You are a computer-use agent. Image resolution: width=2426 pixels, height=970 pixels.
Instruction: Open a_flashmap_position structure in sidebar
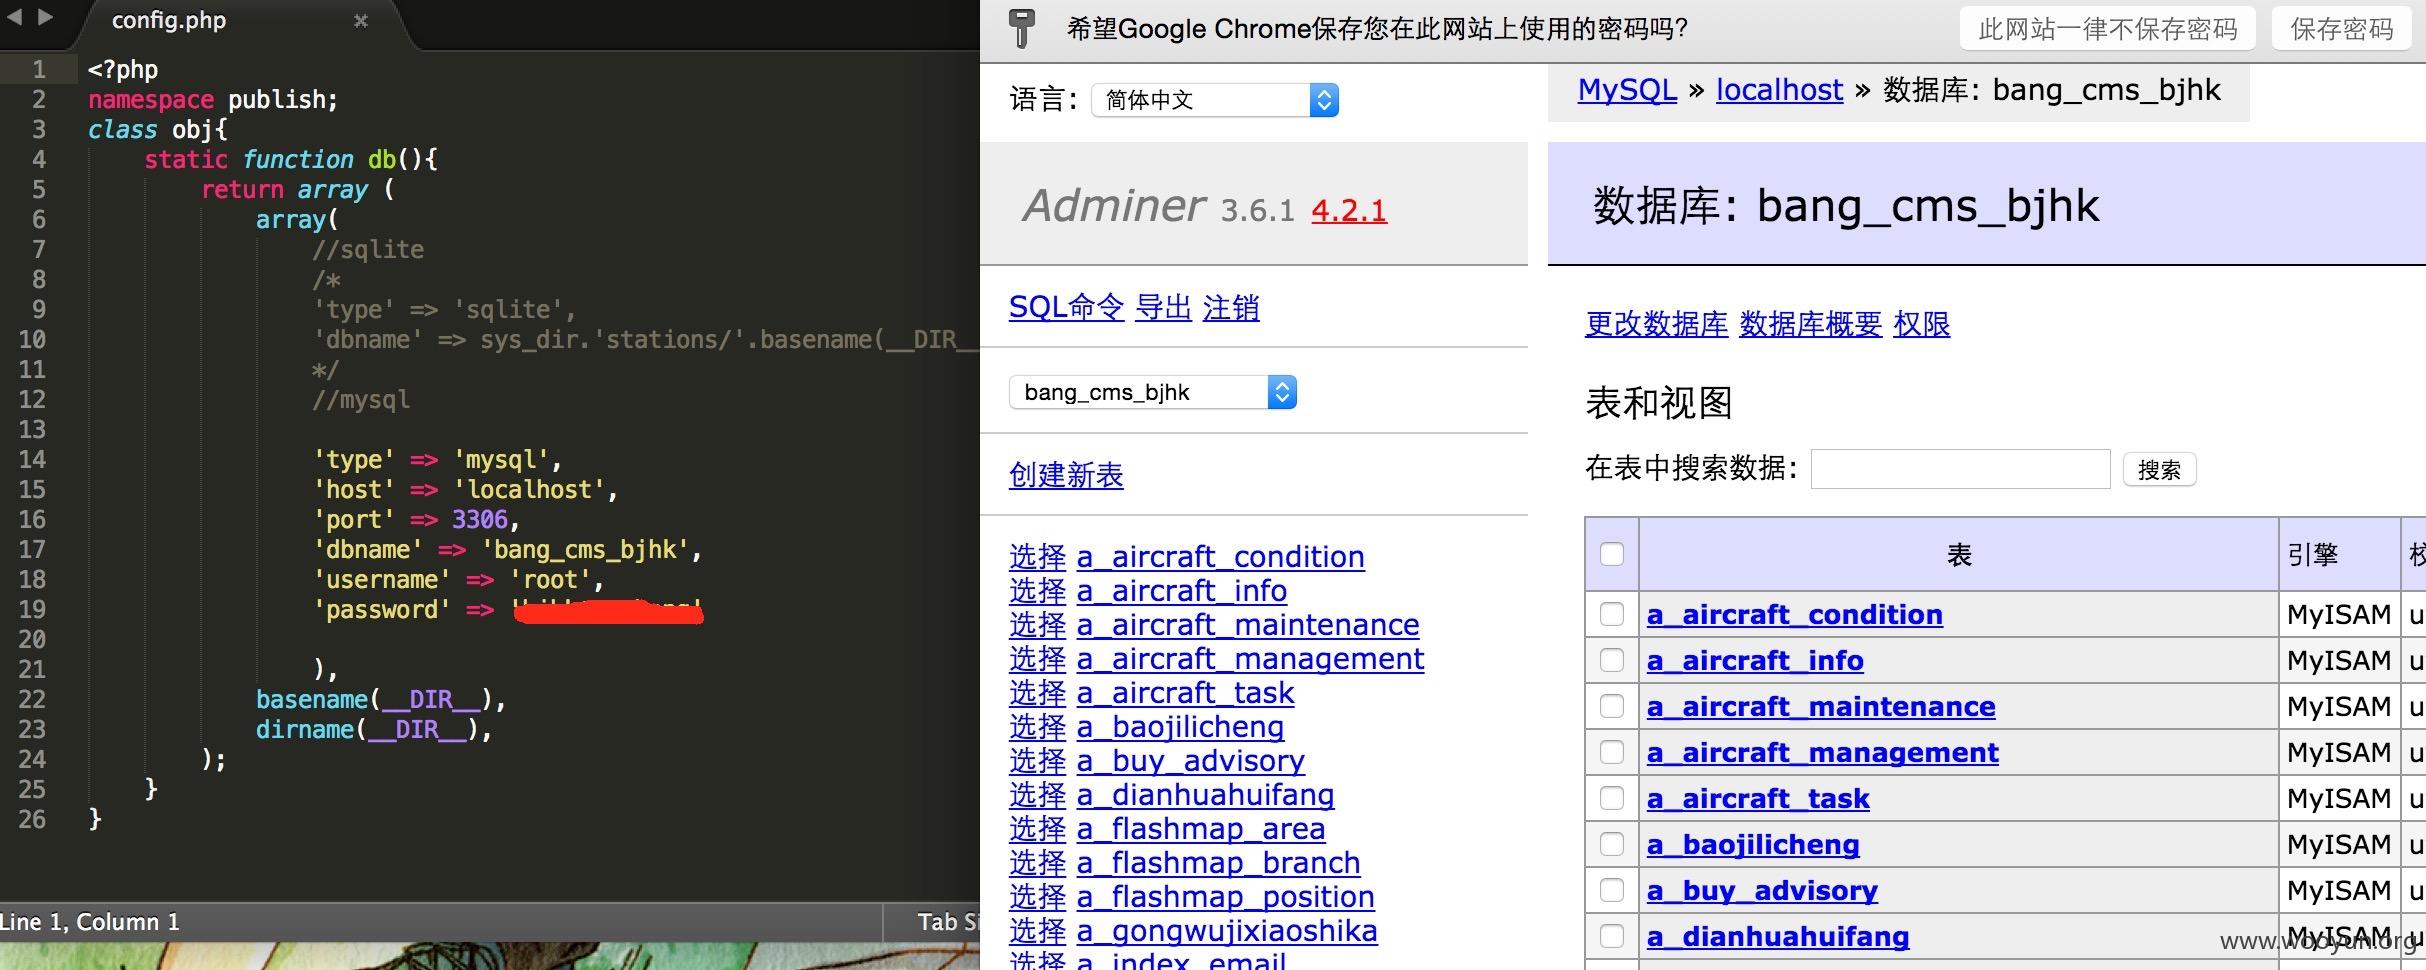tap(1226, 896)
